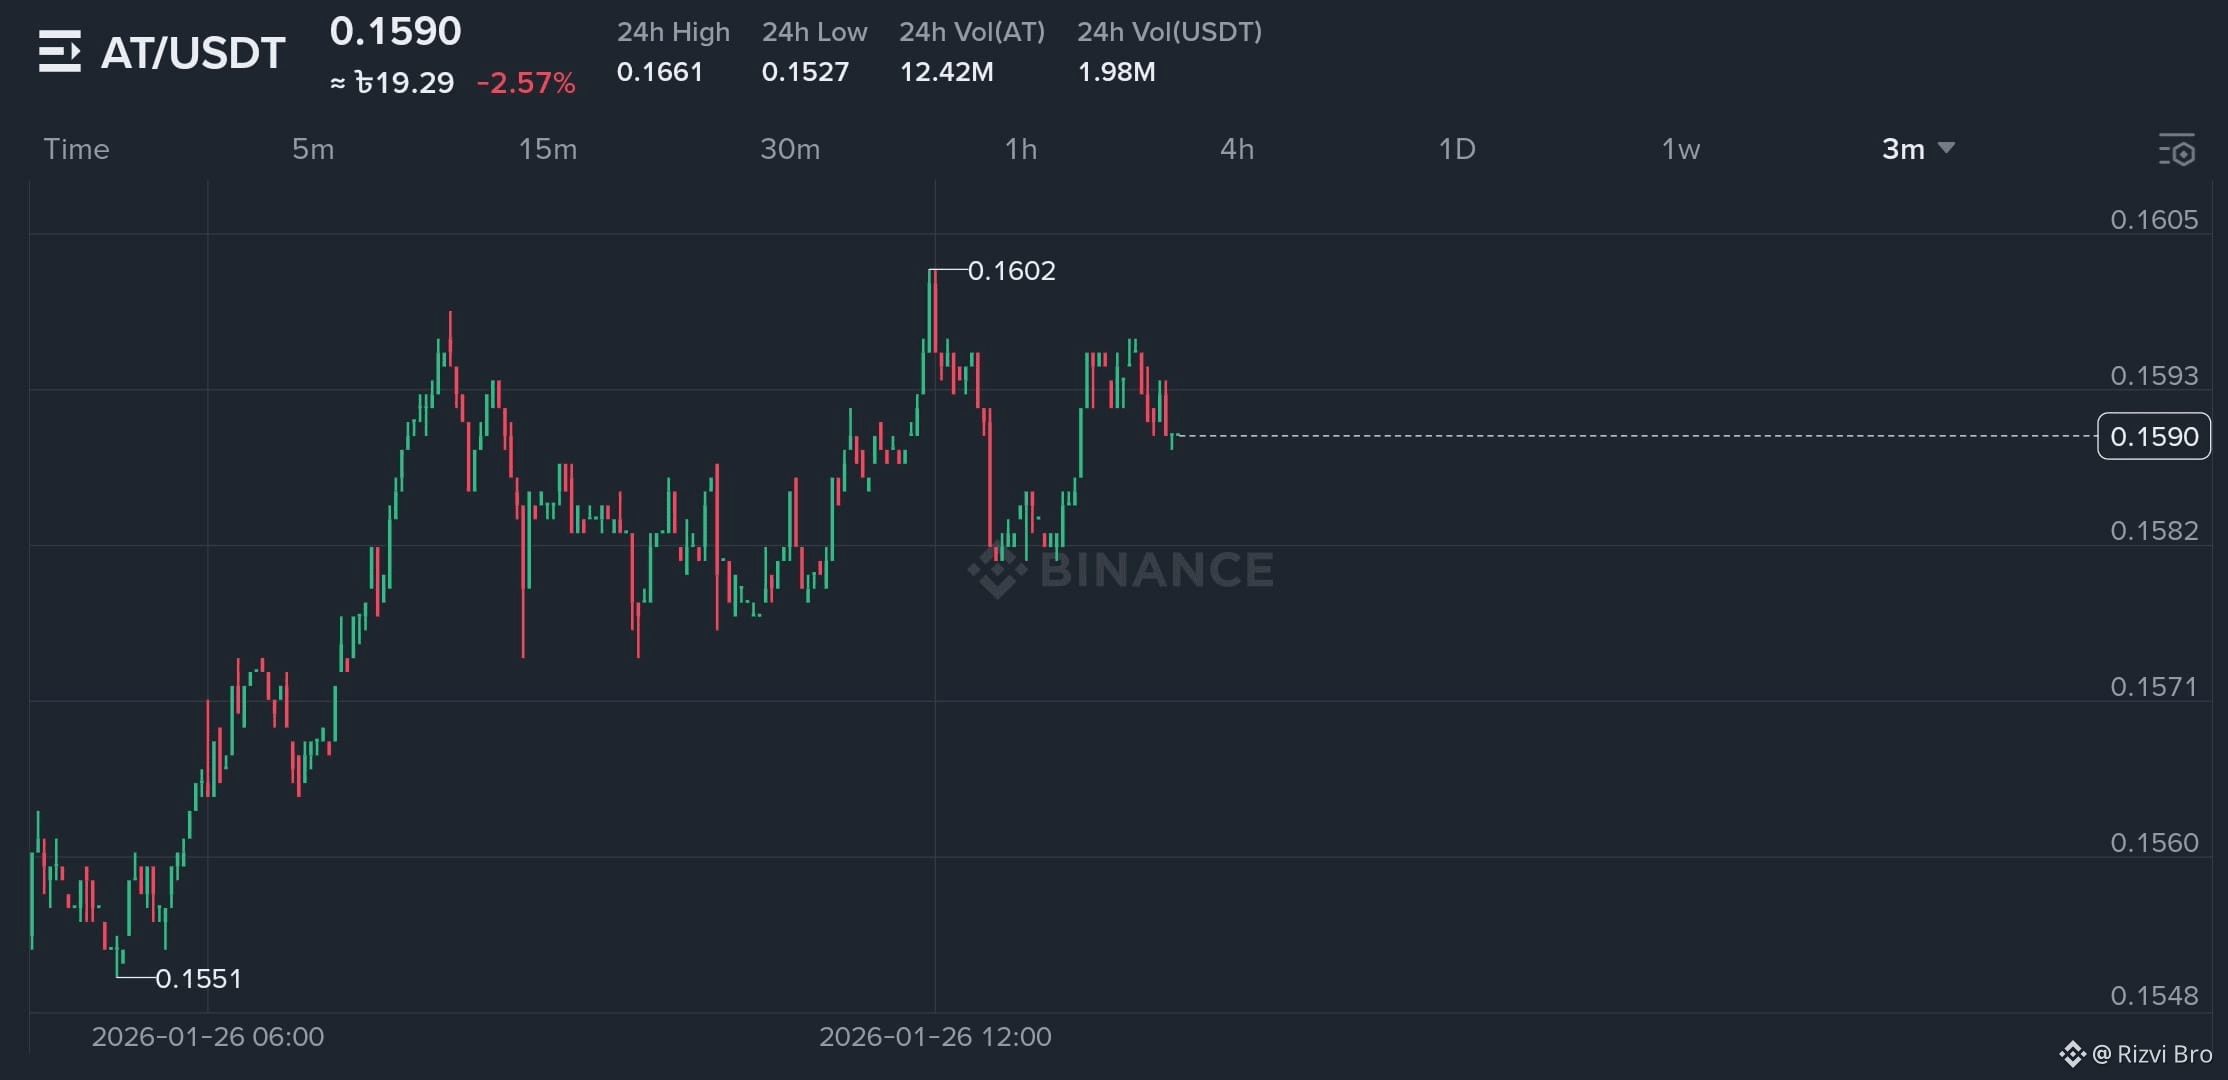Image resolution: width=2228 pixels, height=1080 pixels.
Task: Open the trading pair list menu icon
Action: (60, 51)
